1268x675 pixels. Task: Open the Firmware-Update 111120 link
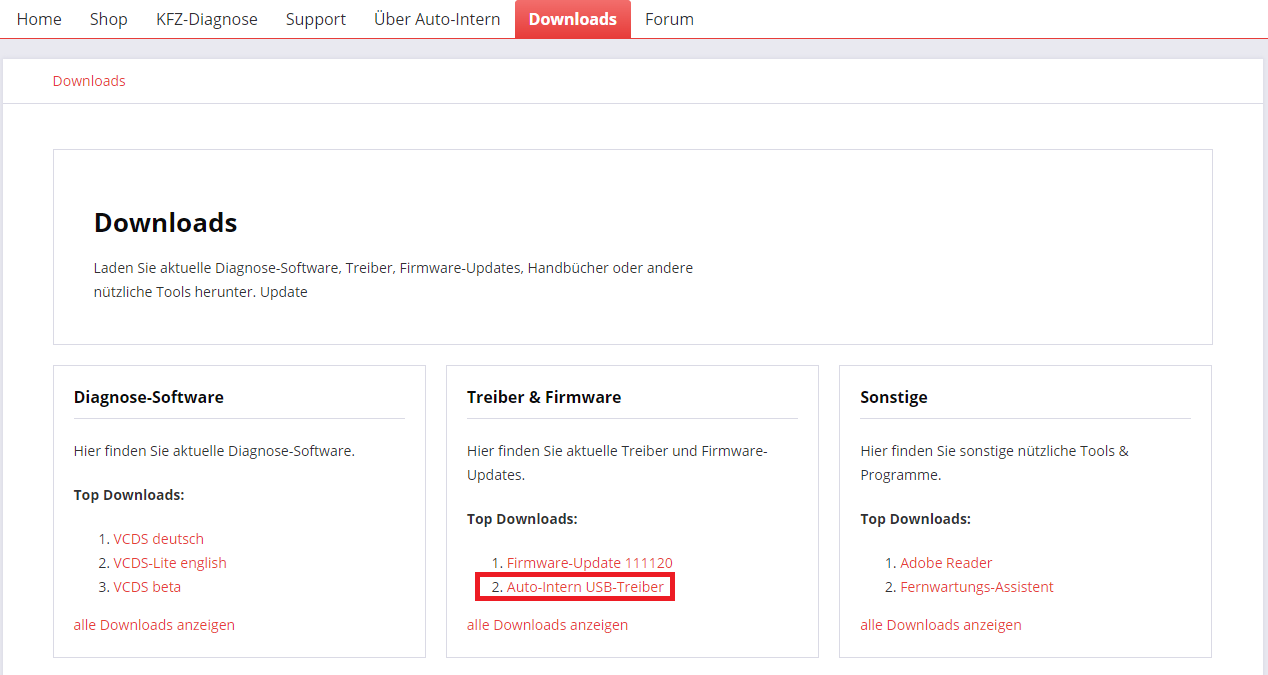589,563
